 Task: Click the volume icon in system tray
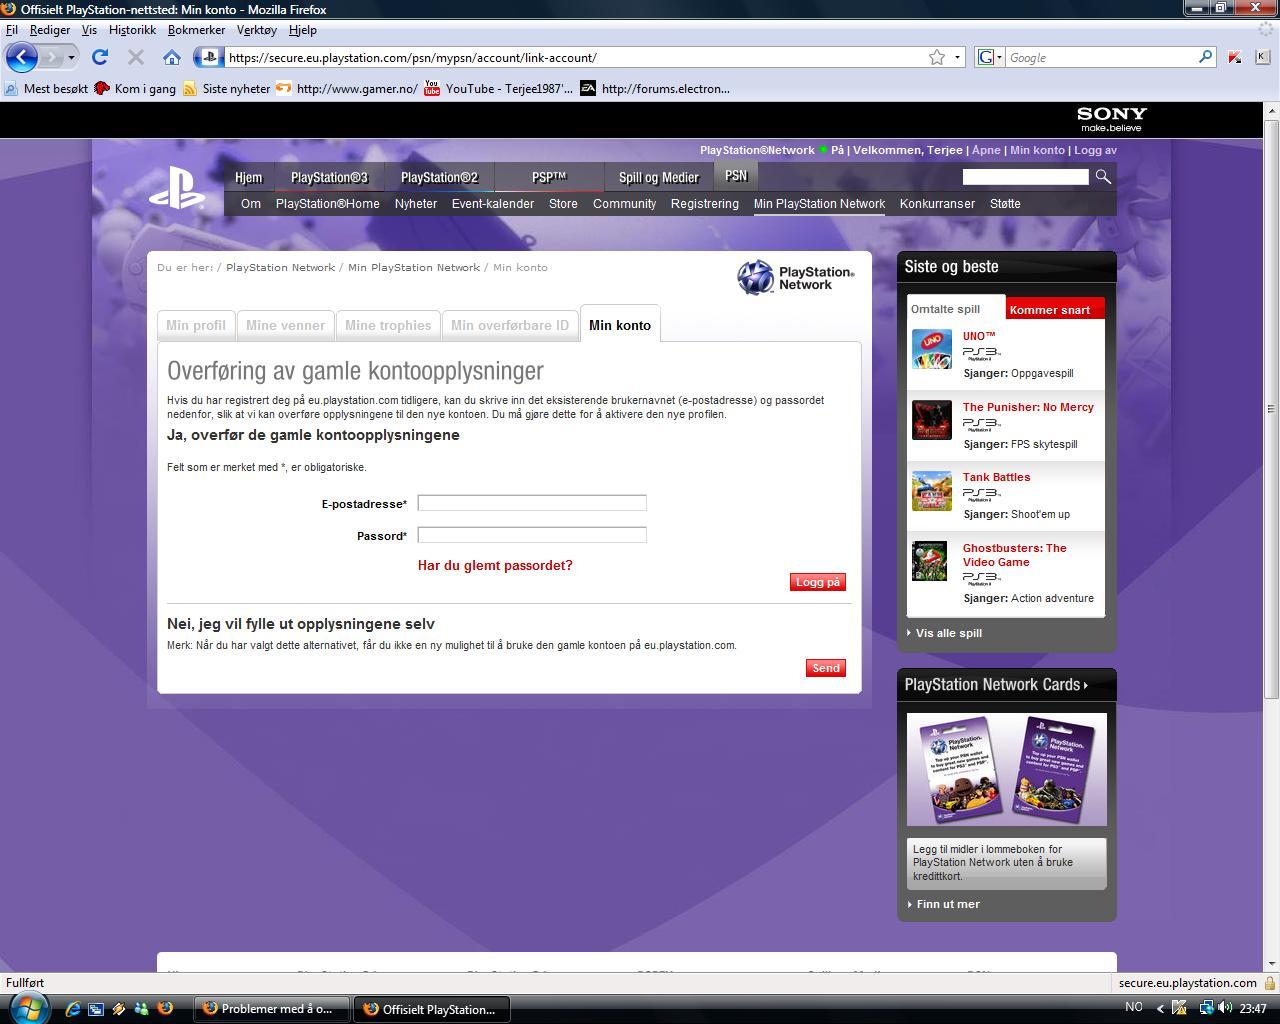(x=1225, y=1008)
